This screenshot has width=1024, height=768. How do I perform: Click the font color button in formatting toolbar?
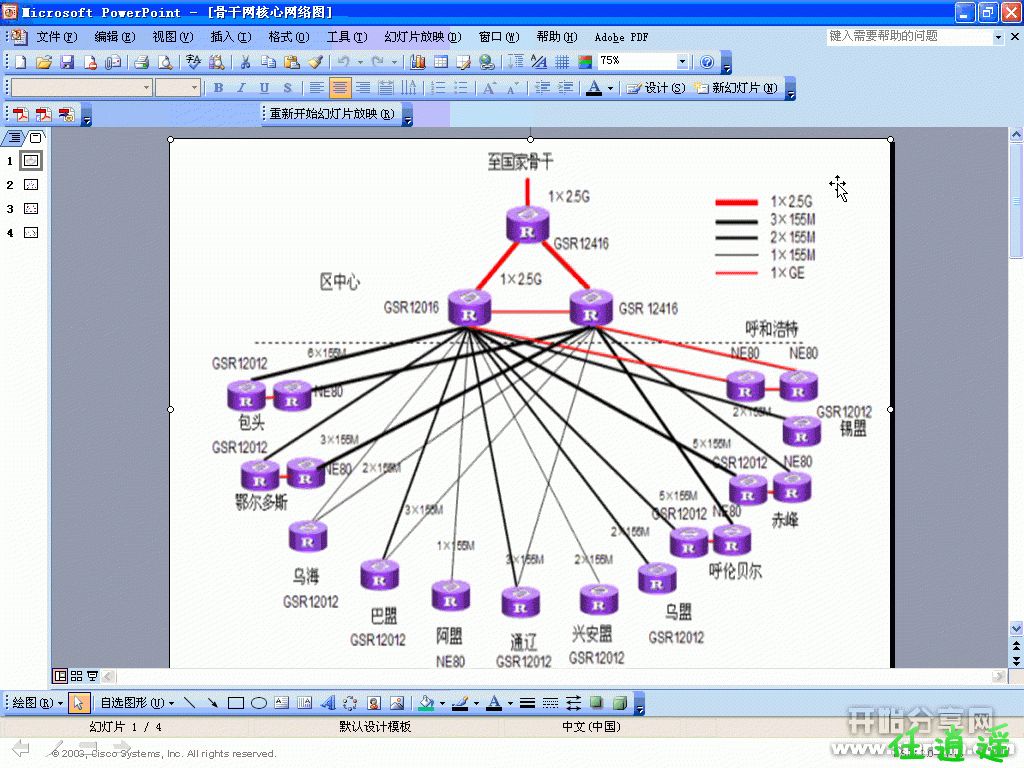pos(594,88)
